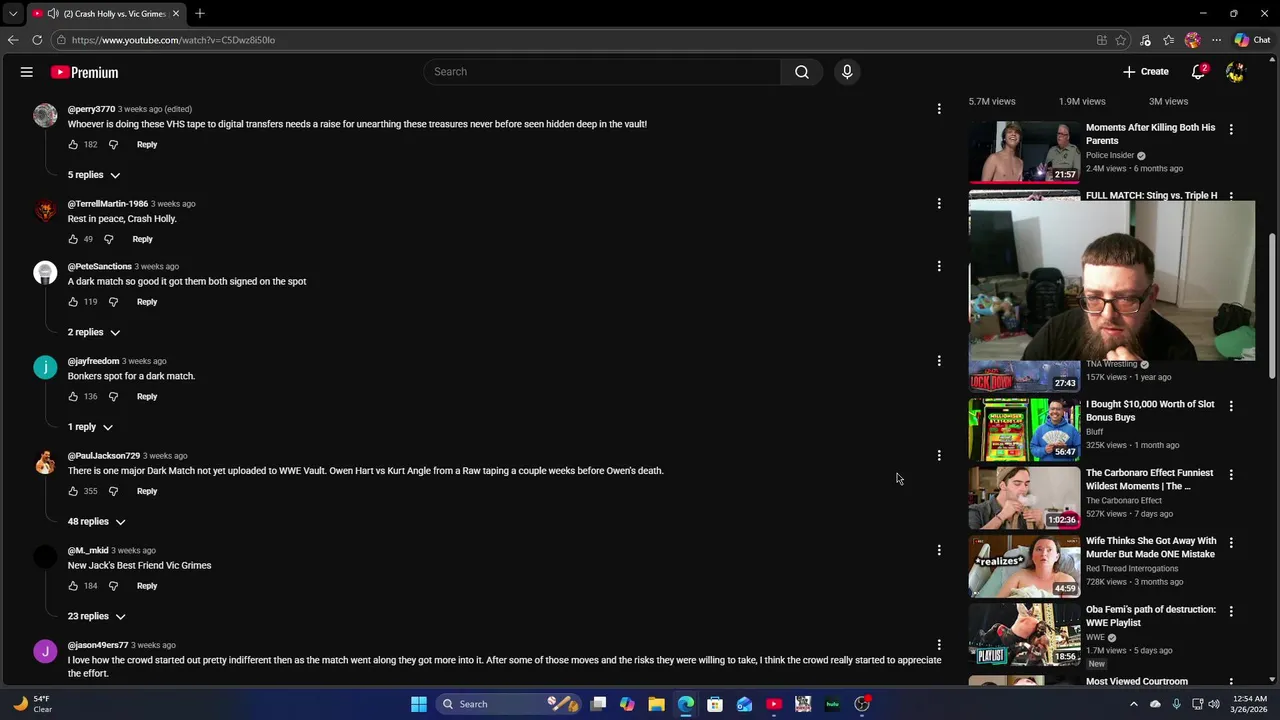Close the Crash Holly vs. Vic Grimes tab
1280x720 pixels.
tap(176, 13)
